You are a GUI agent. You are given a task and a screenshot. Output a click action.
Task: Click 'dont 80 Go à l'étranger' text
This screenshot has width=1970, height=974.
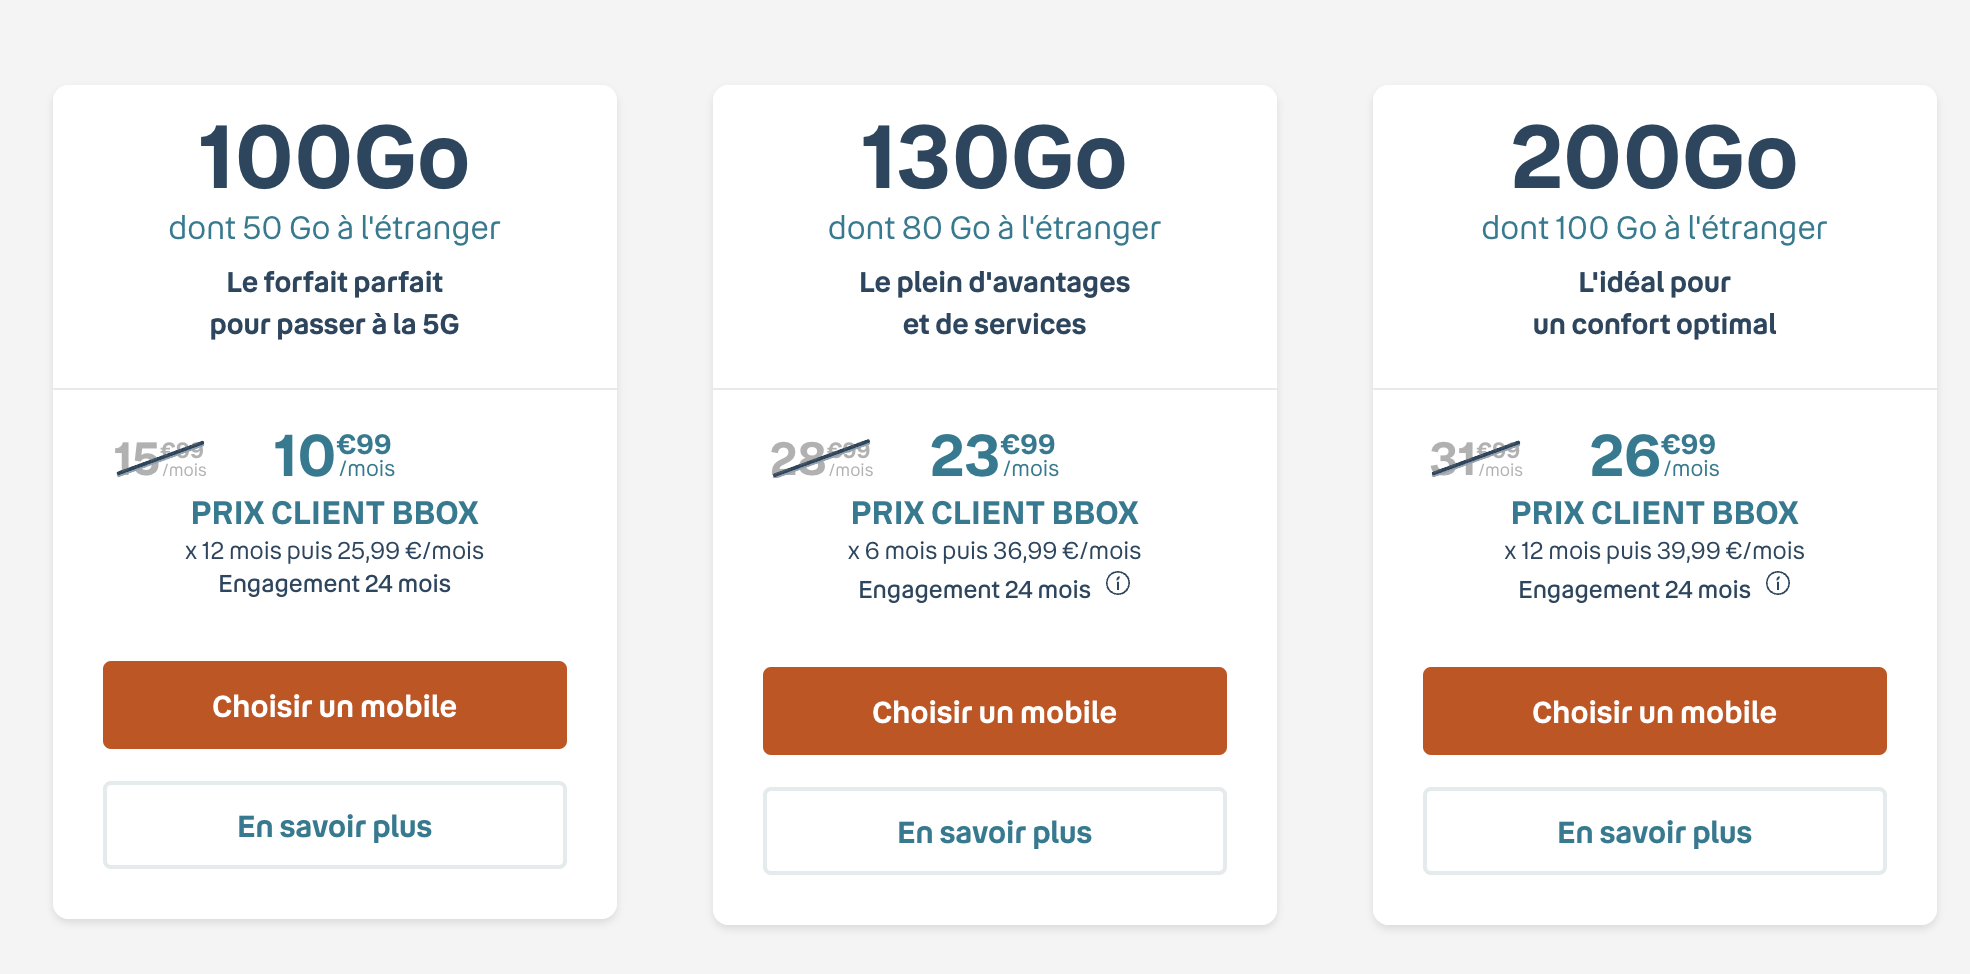pyautogui.click(x=994, y=228)
